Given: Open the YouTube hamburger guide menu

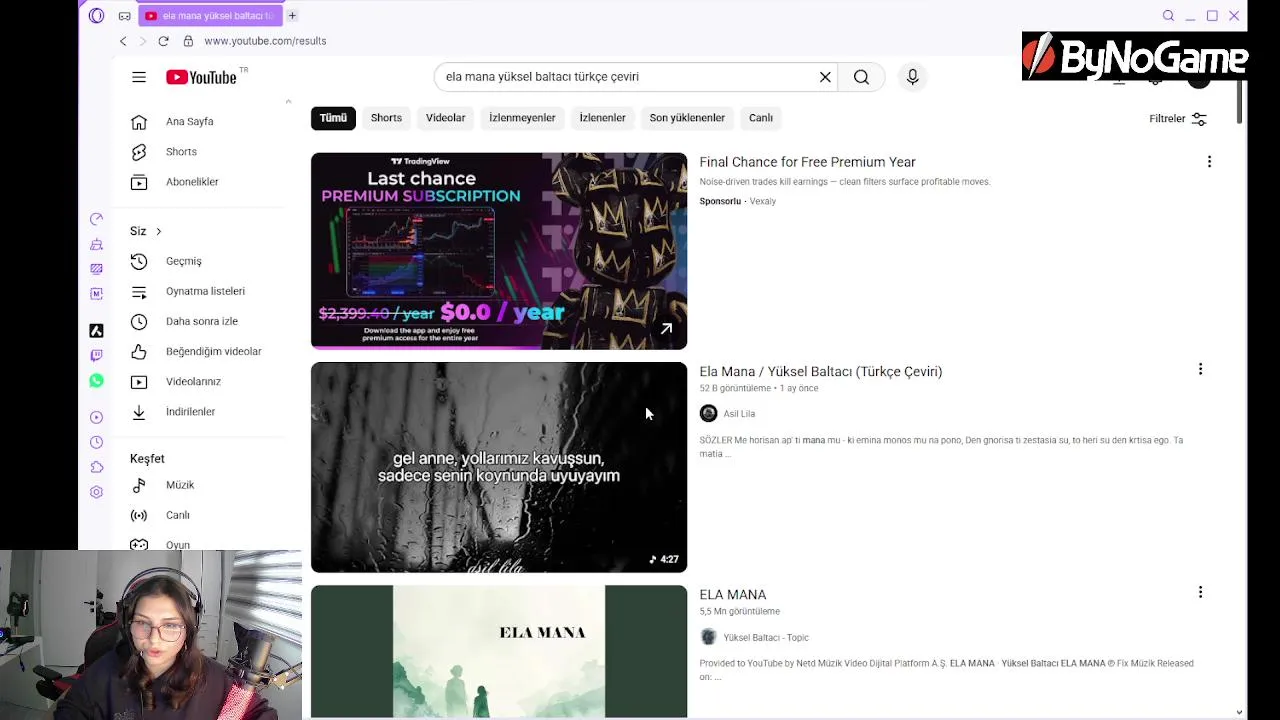Looking at the screenshot, I should coord(139,77).
